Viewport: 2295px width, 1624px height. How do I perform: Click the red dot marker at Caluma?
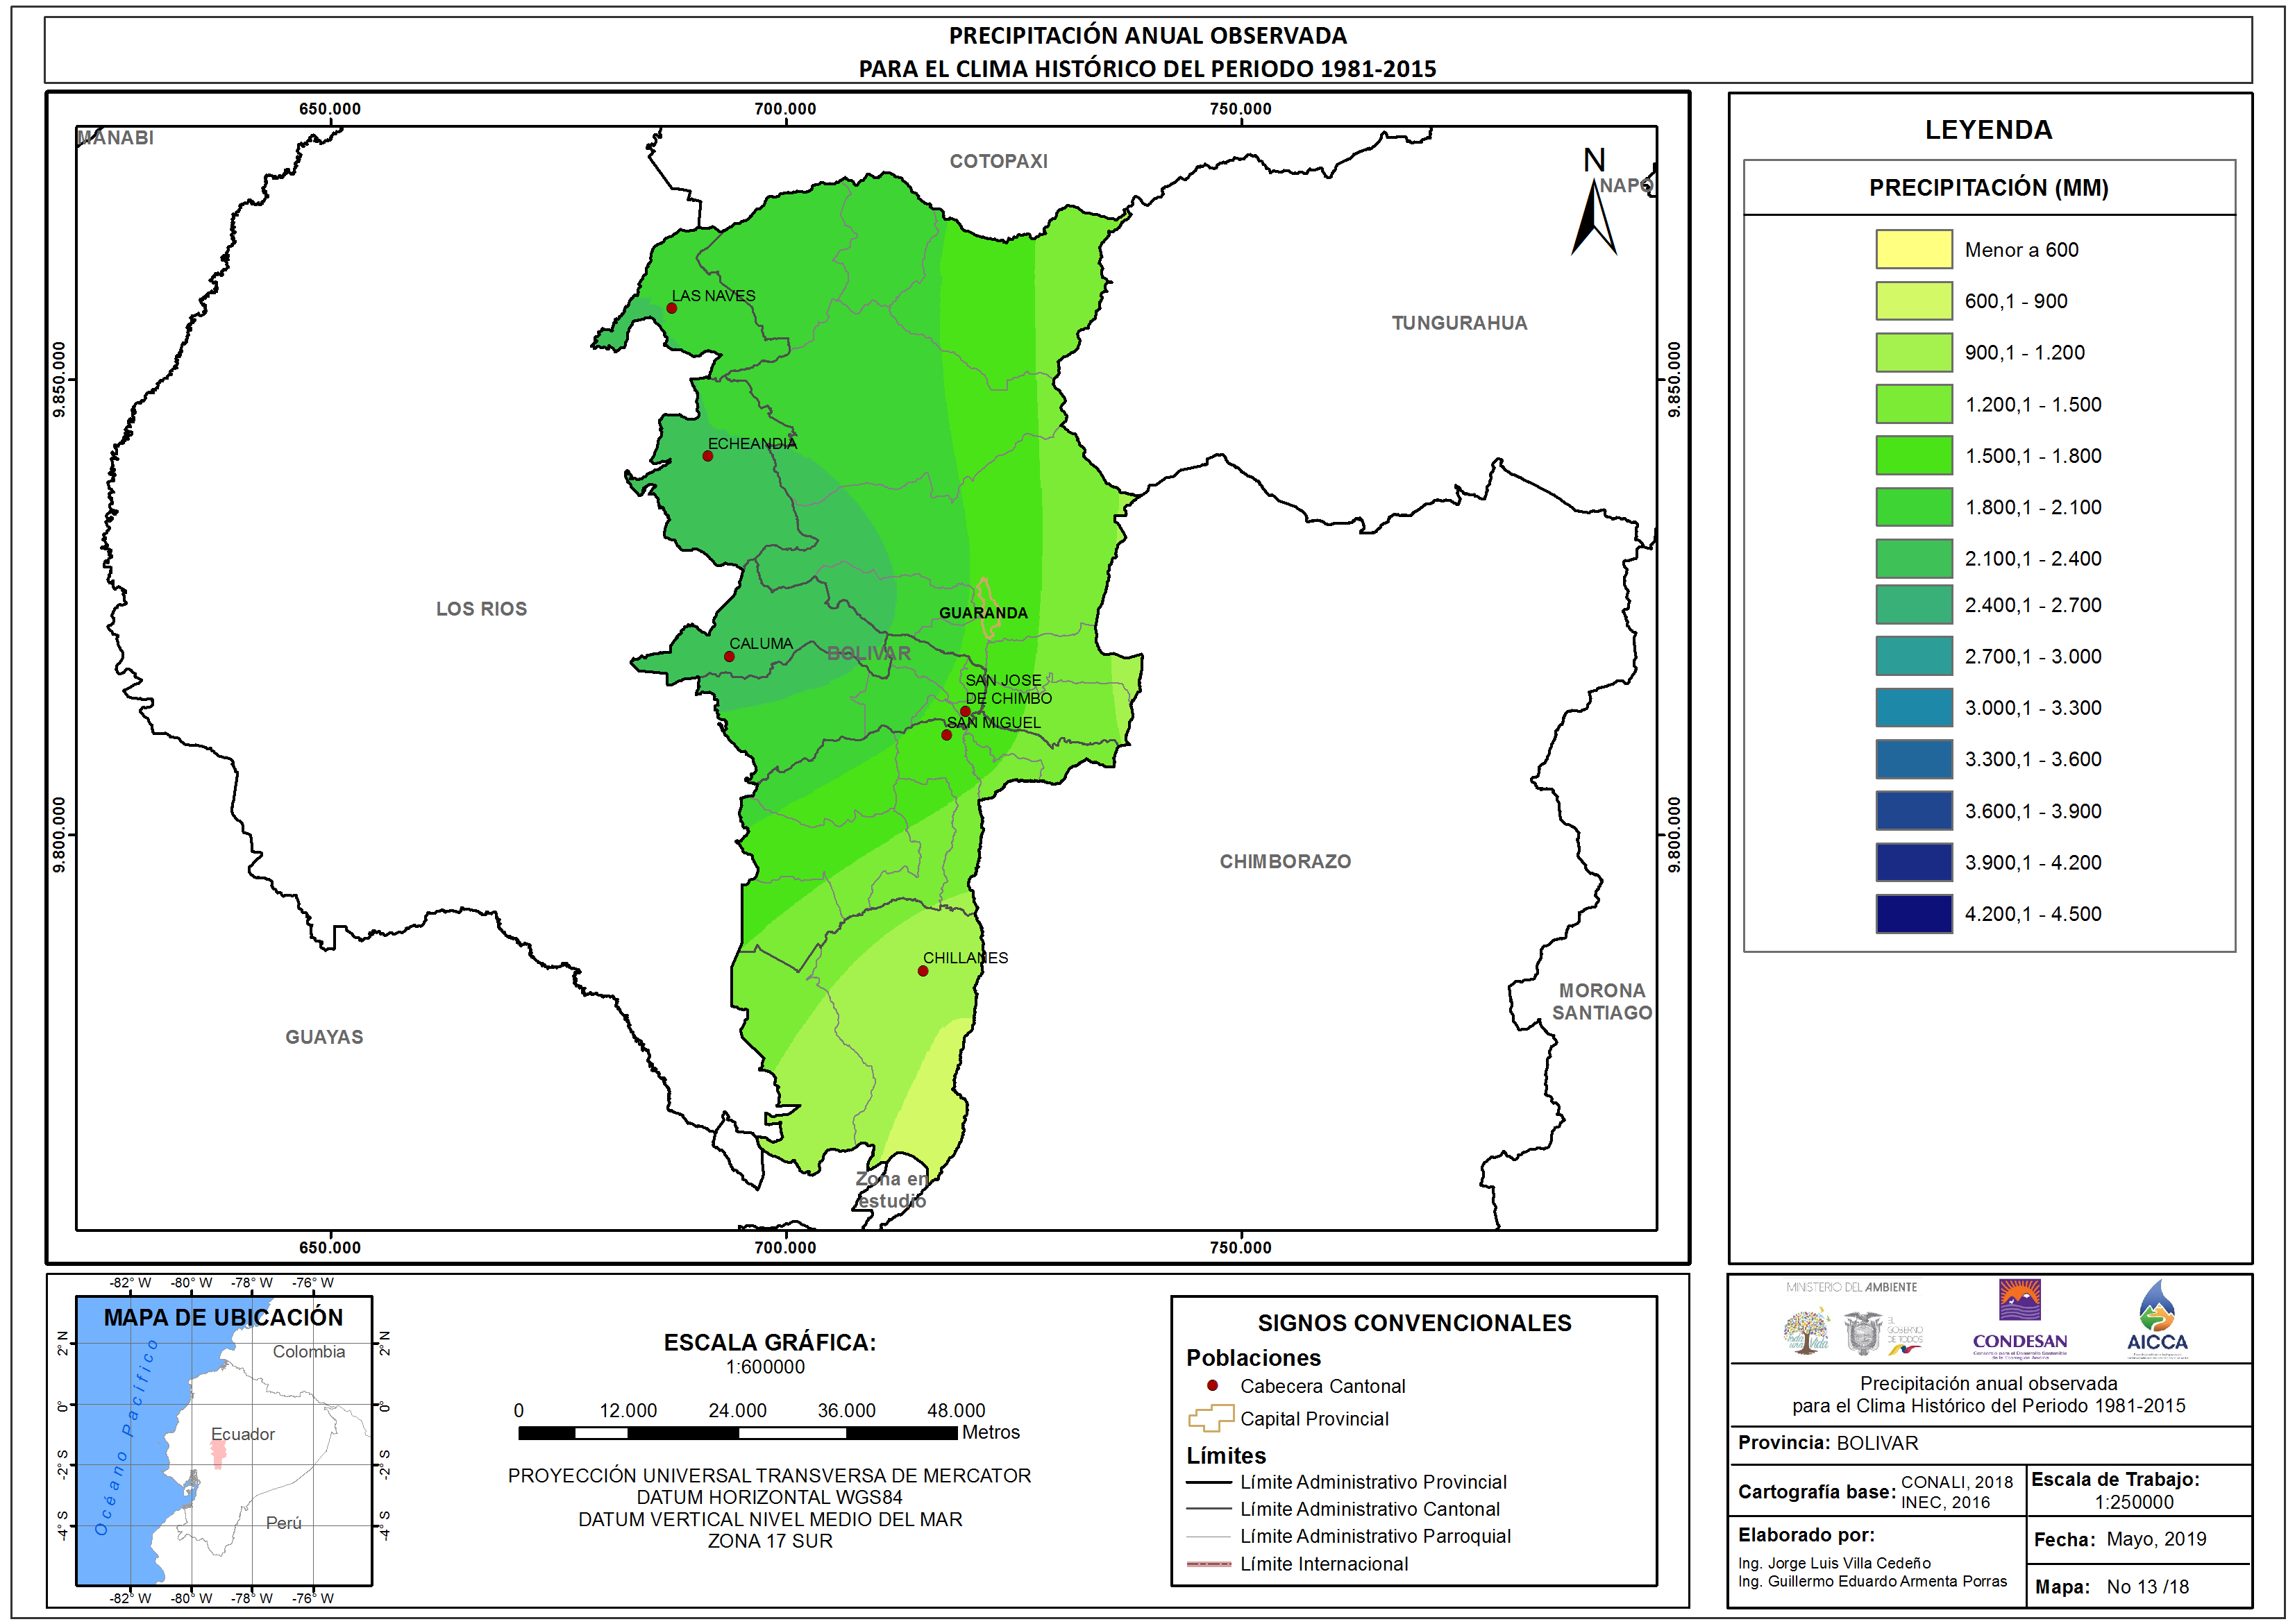pyautogui.click(x=729, y=657)
